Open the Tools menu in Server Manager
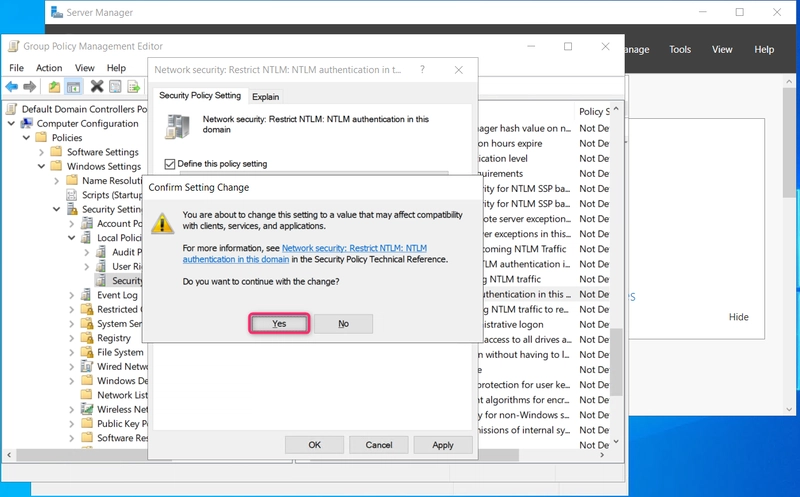This screenshot has width=800, height=497. pos(680,49)
